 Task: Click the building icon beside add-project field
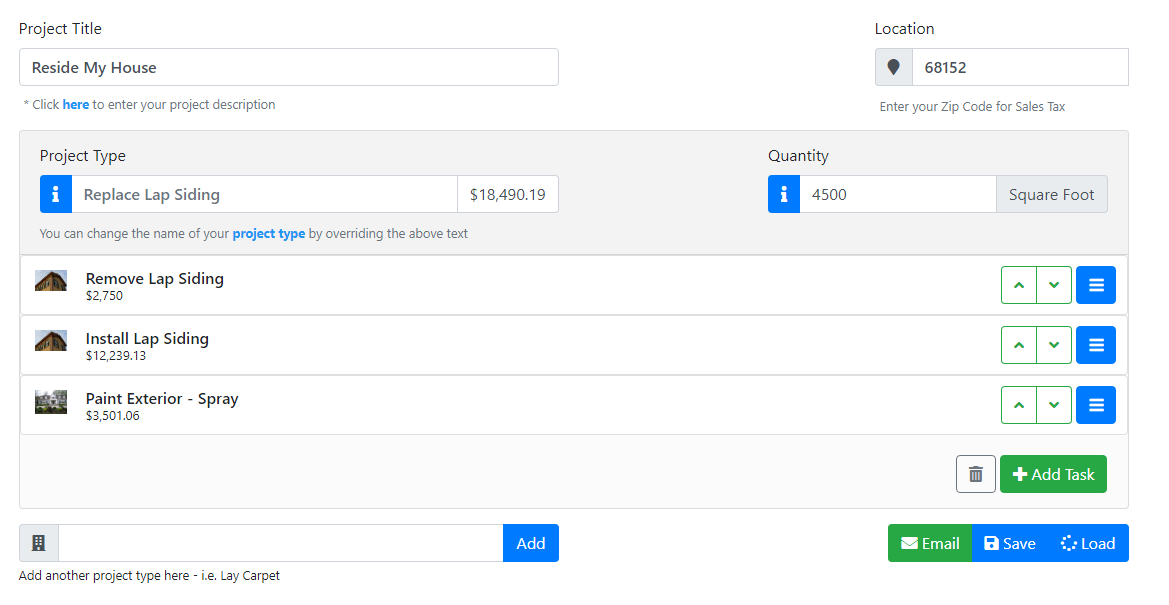(x=39, y=543)
